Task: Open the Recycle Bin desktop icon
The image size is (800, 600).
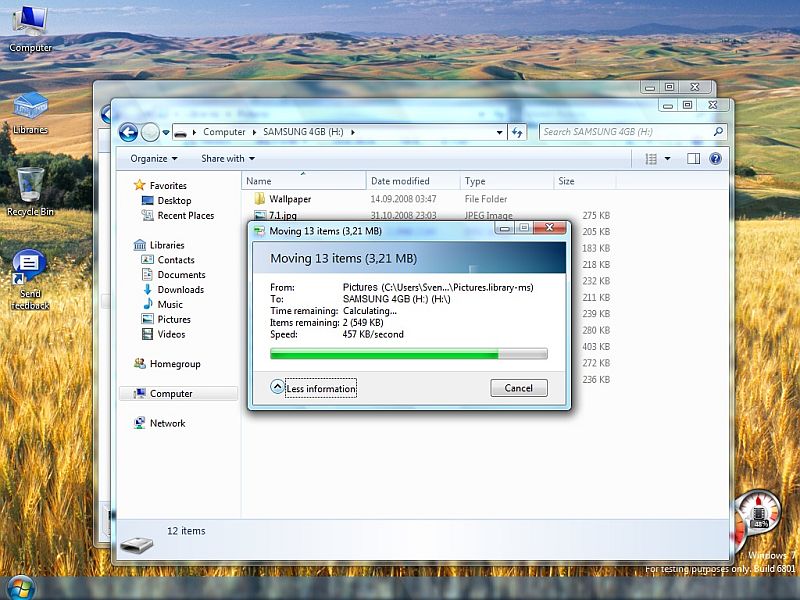Action: 30,192
